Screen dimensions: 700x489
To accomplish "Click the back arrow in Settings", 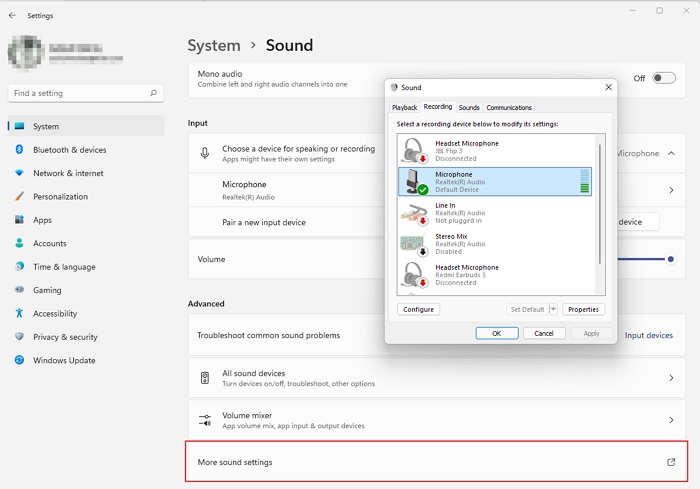I will [12, 15].
